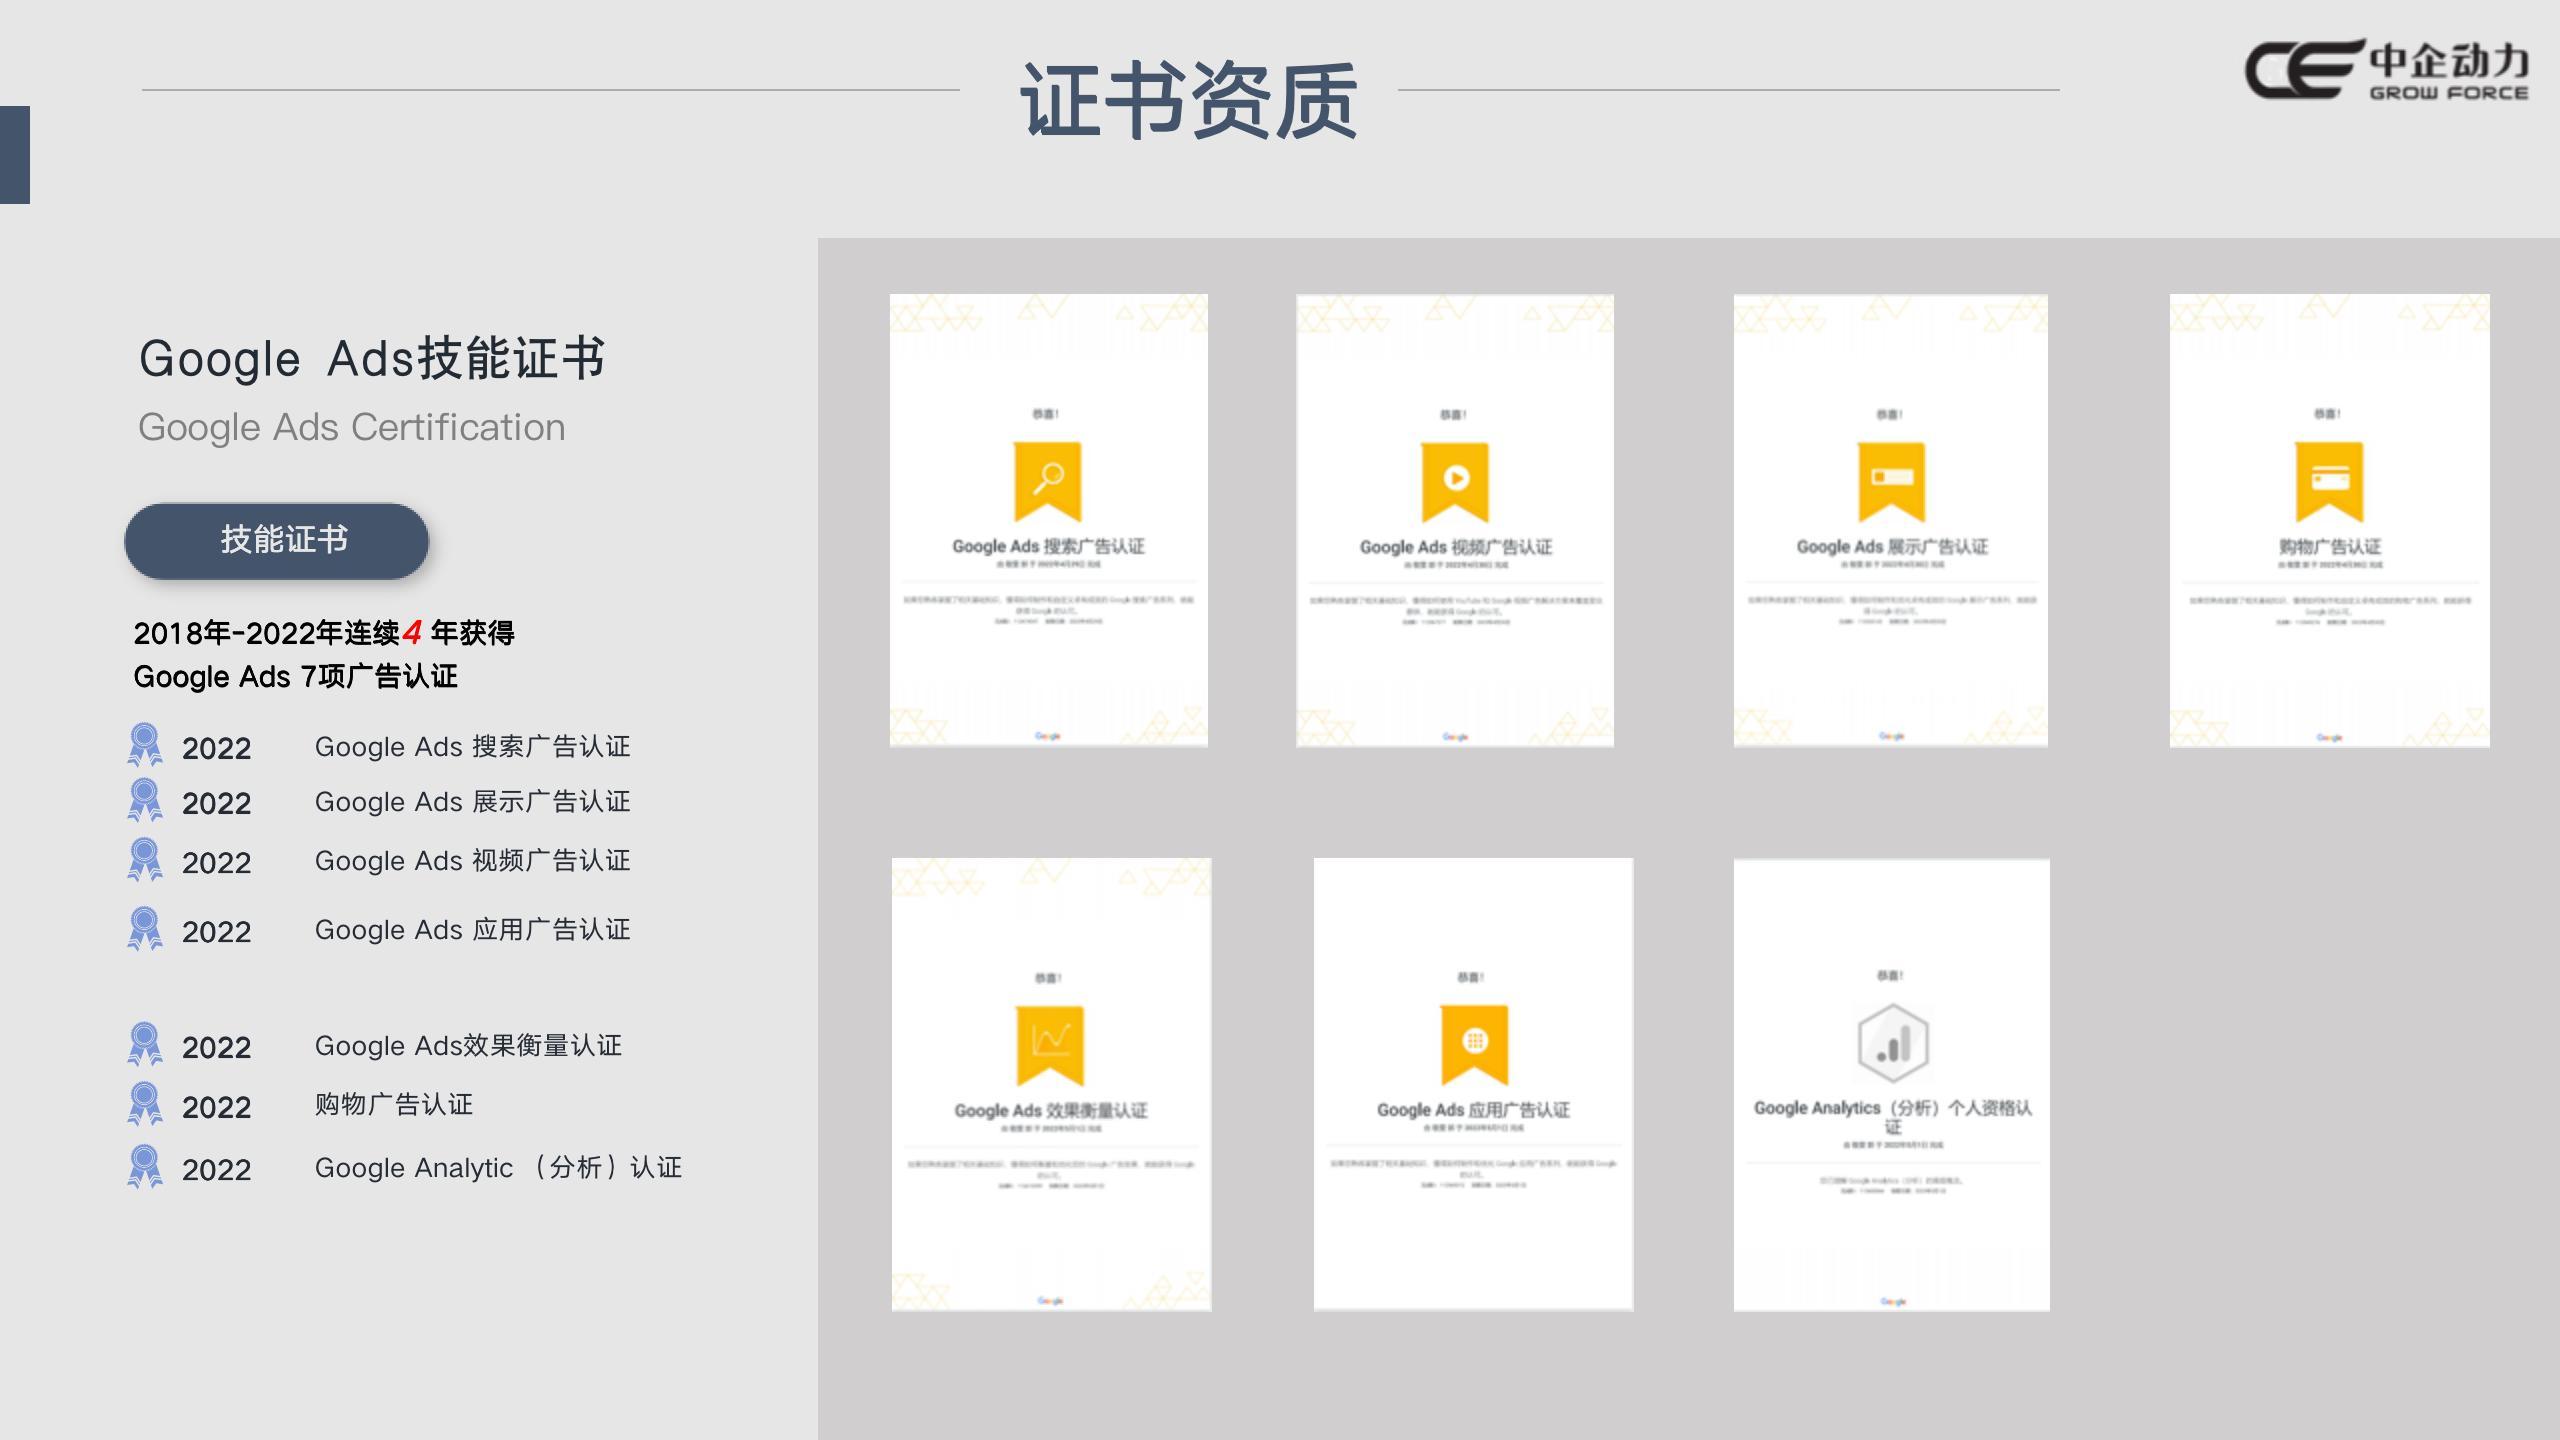Click the ribbon medal beside Google Analytic 认证
This screenshot has width=2560, height=1440.
[x=145, y=1166]
